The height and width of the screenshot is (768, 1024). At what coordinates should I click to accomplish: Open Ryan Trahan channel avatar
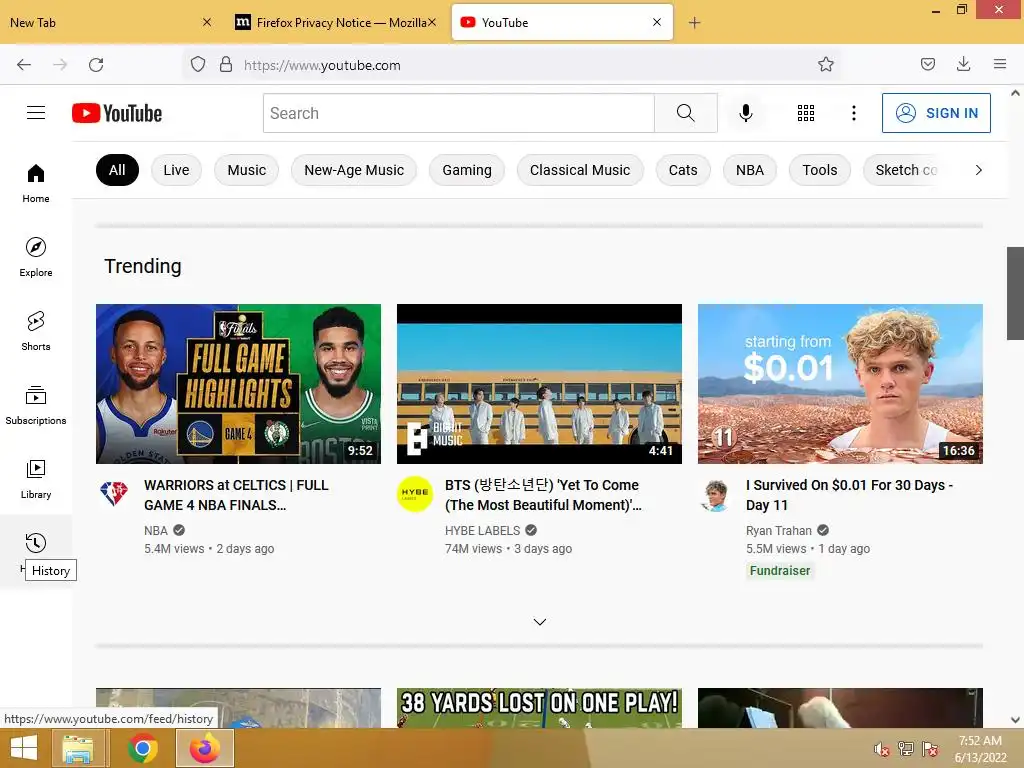(x=716, y=494)
